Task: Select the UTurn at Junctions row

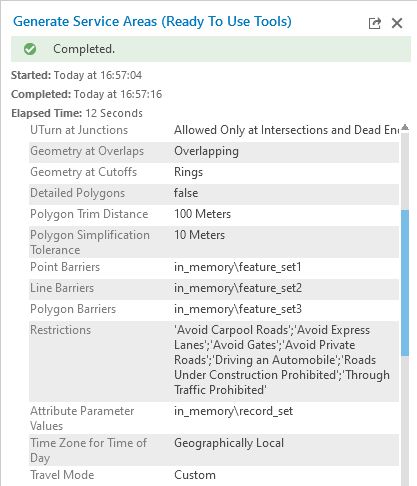Action: [x=214, y=130]
